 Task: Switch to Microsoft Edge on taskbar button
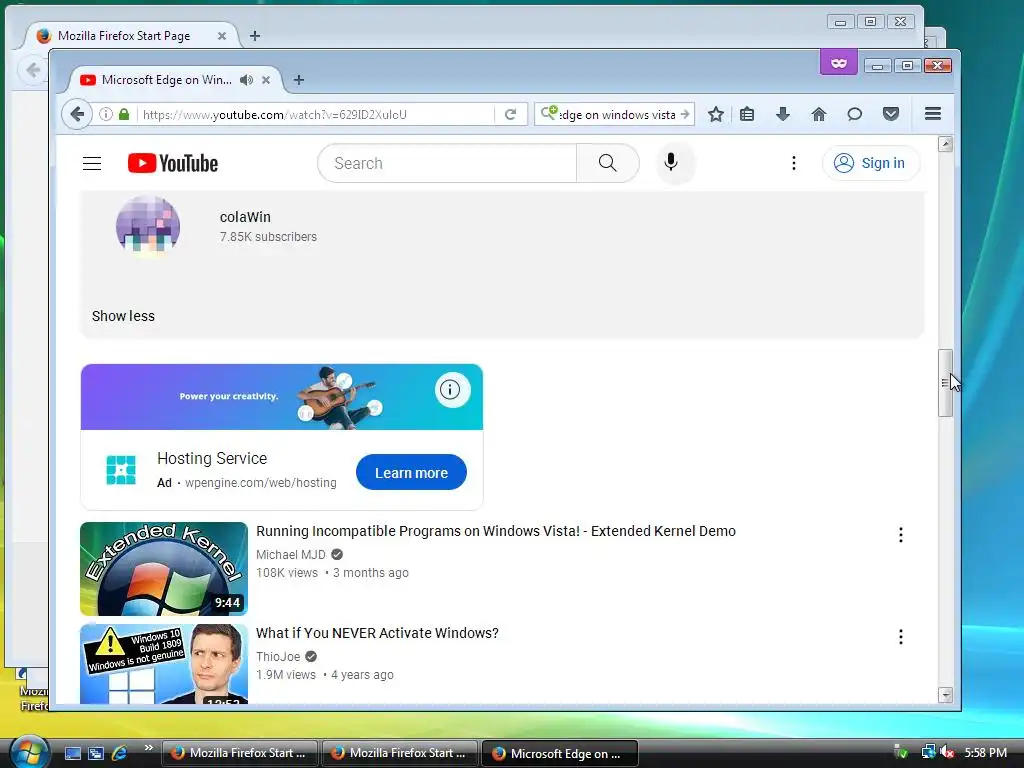559,753
